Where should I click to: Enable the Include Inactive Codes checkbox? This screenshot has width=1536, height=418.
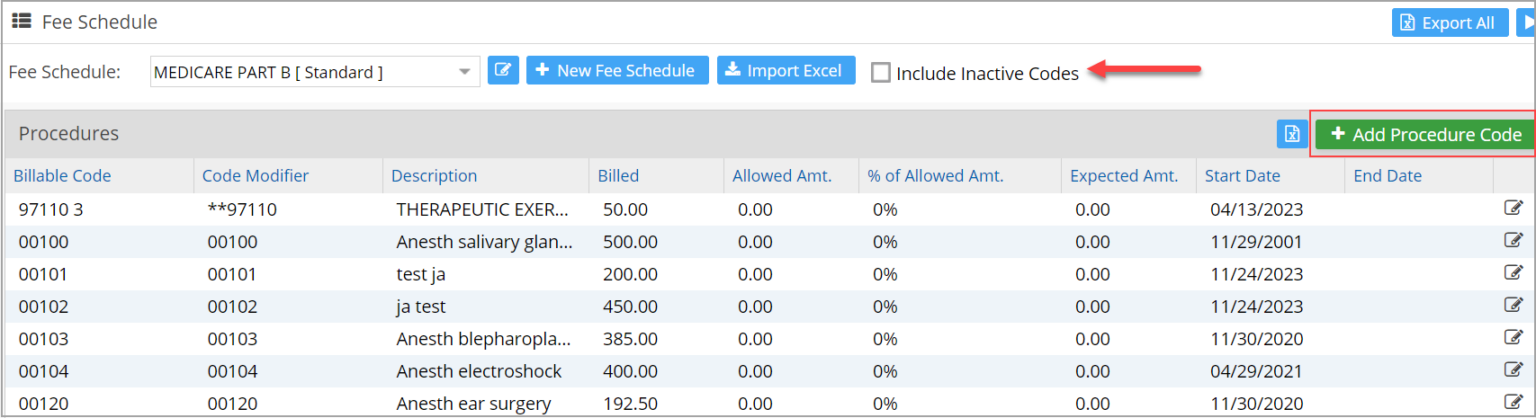(880, 73)
